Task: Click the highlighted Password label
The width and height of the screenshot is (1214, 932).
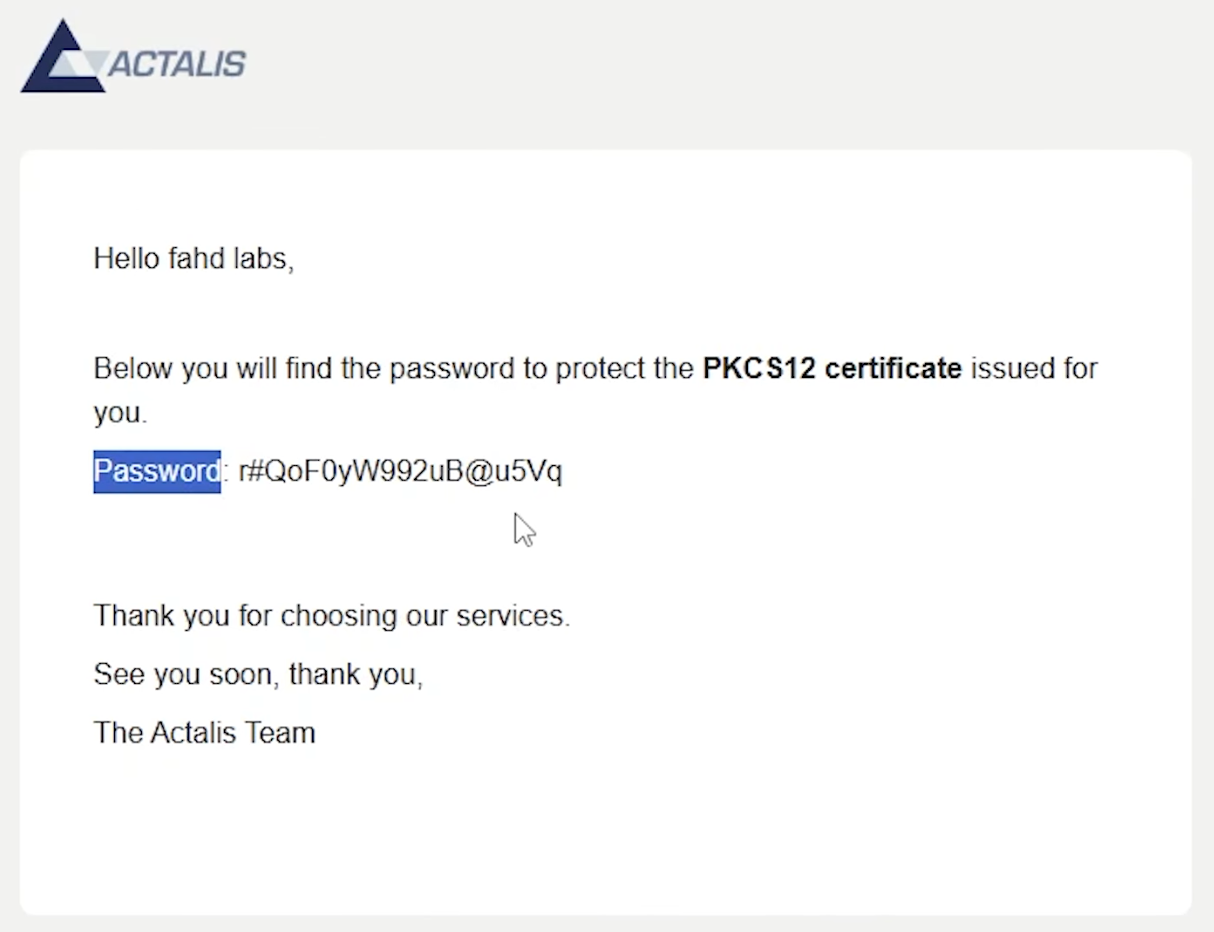Action: pyautogui.click(x=157, y=471)
